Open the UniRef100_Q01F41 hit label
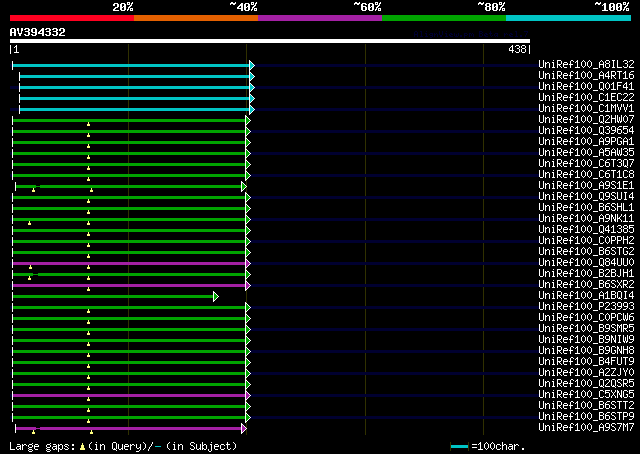The image size is (640, 454). [586, 86]
